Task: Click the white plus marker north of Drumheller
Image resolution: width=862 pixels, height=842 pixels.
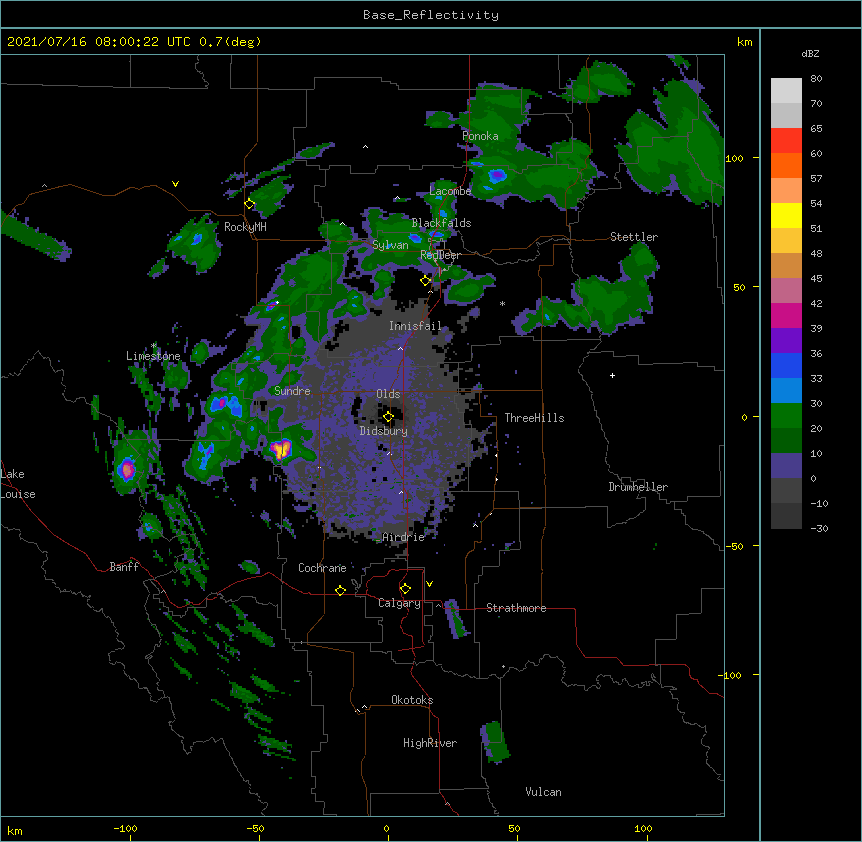Action: click(x=612, y=375)
